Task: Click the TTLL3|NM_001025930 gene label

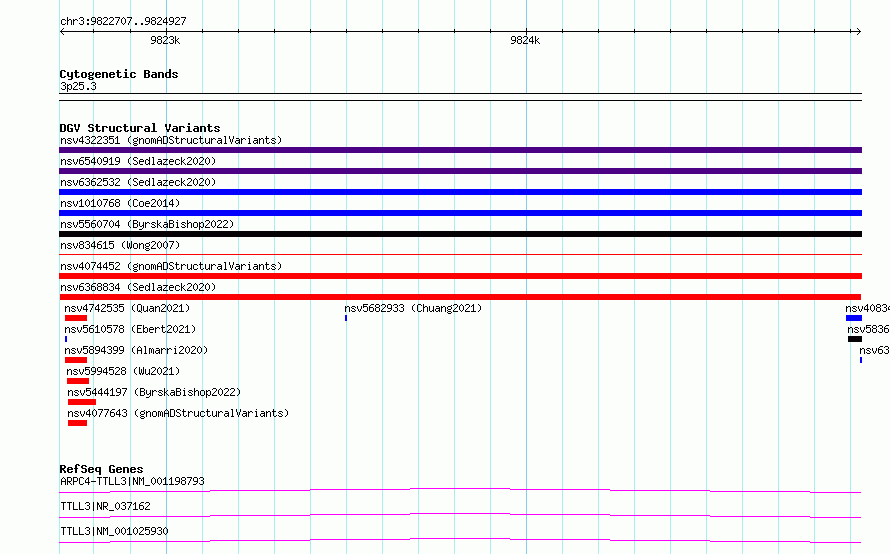Action: pos(114,531)
